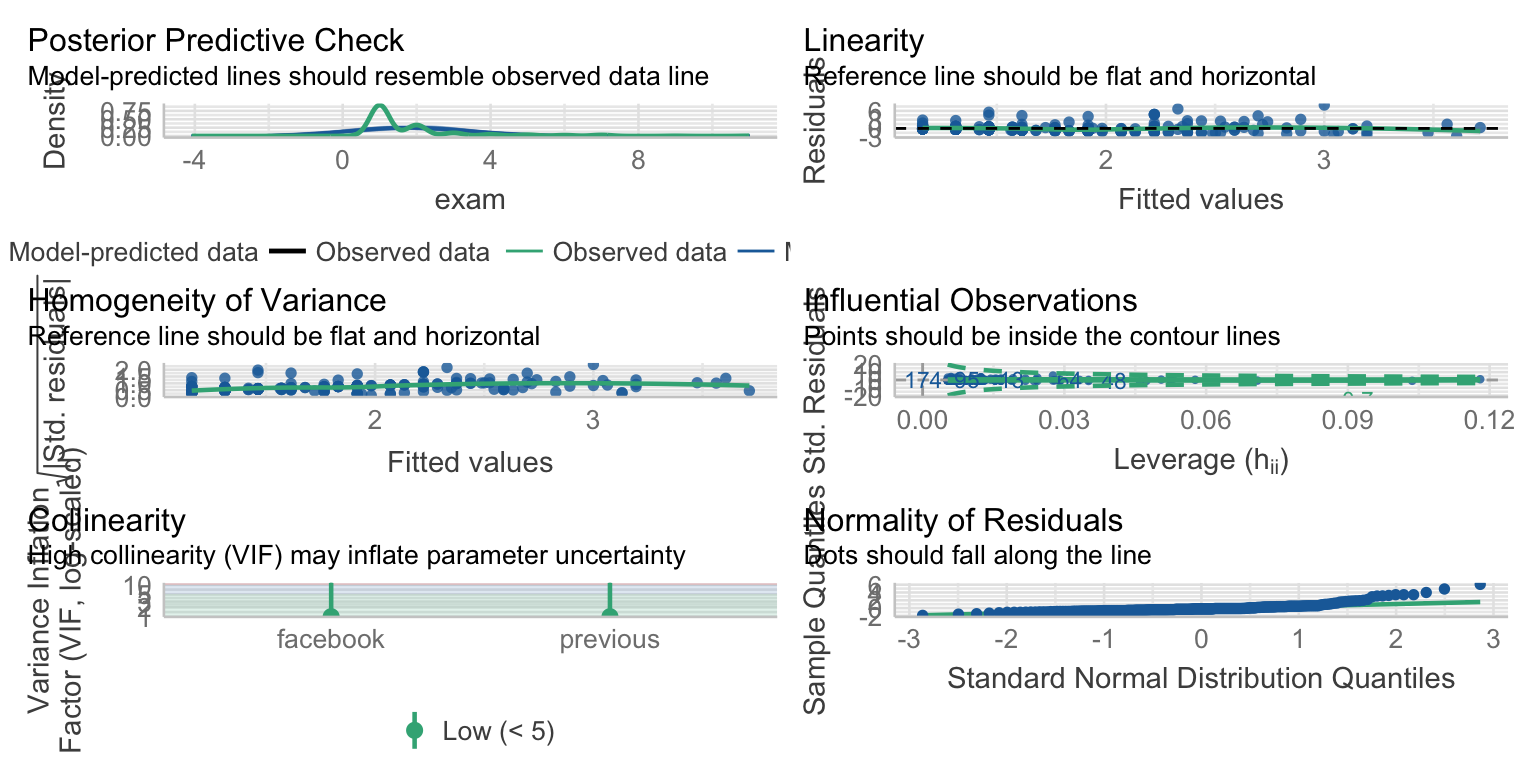Click the black line legend key
1536x768 pixels.
(289, 252)
